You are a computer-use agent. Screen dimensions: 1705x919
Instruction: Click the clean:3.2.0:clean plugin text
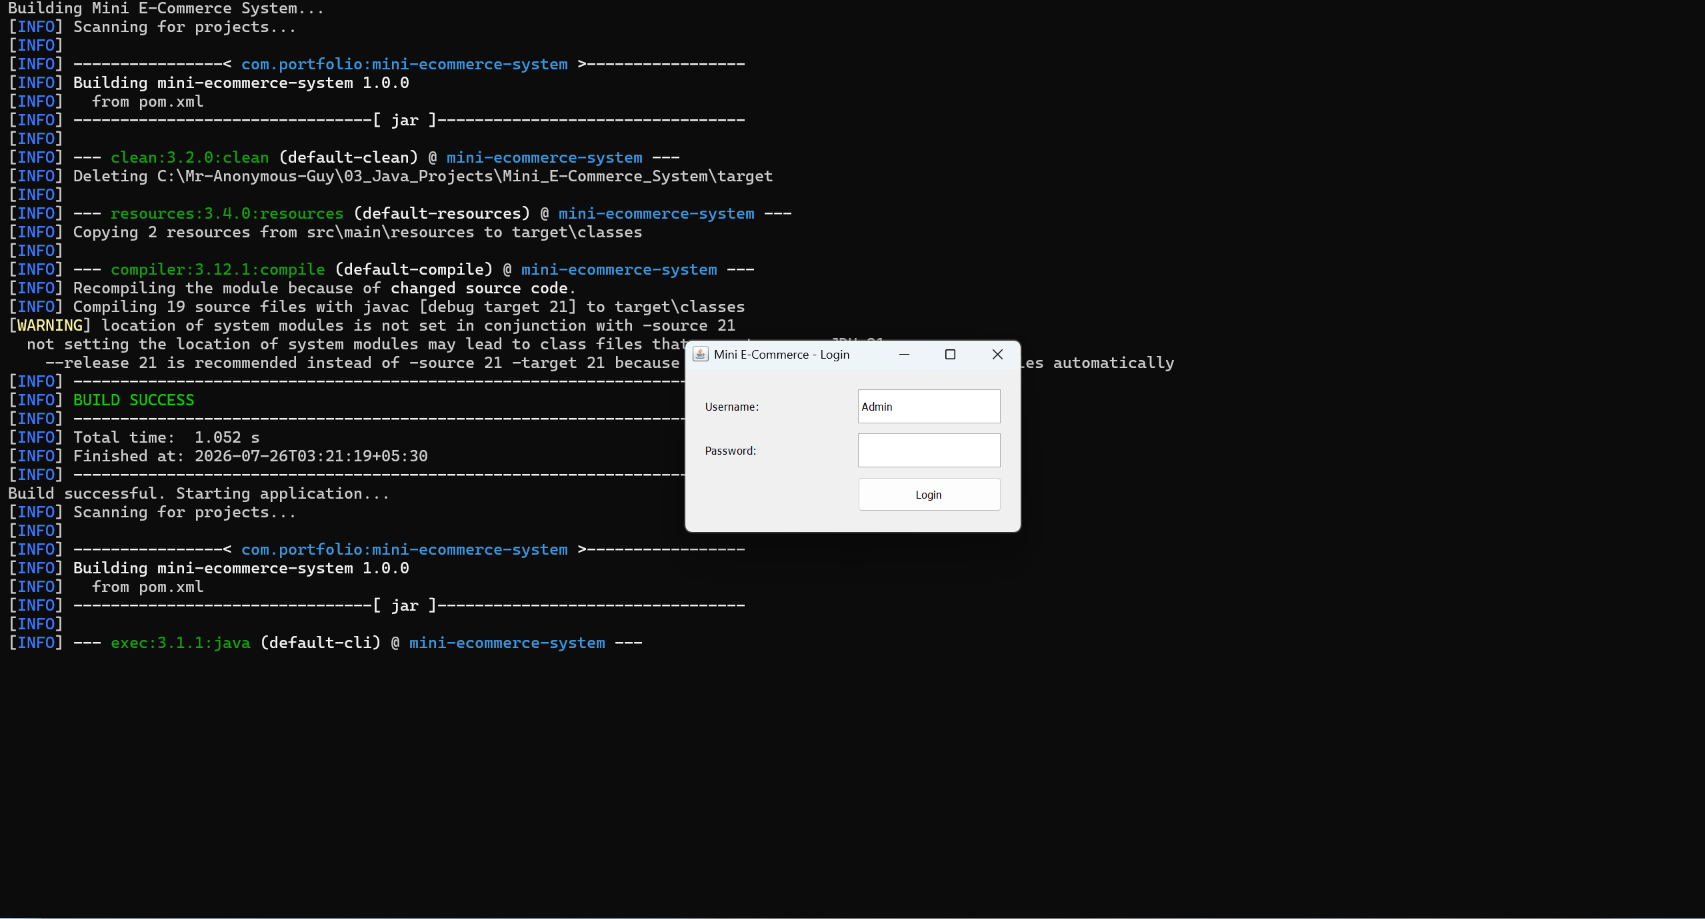coord(190,157)
